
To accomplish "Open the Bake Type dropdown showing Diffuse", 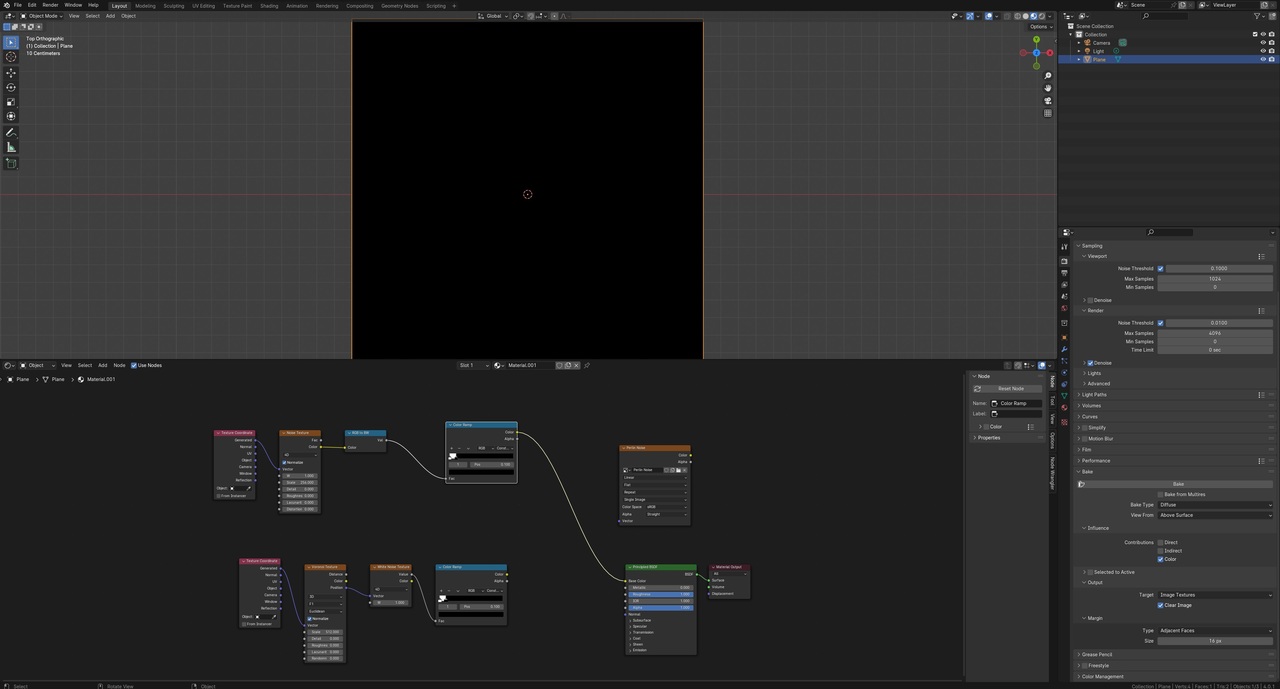I will [x=1215, y=504].
